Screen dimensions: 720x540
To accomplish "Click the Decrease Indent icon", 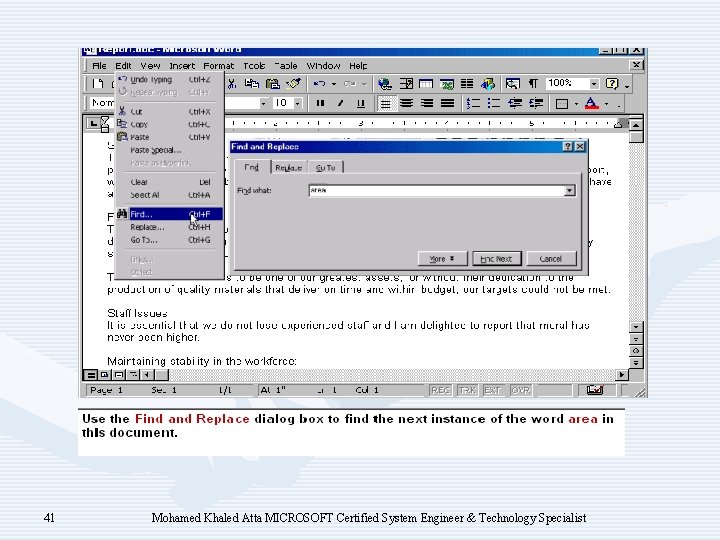I will point(515,103).
